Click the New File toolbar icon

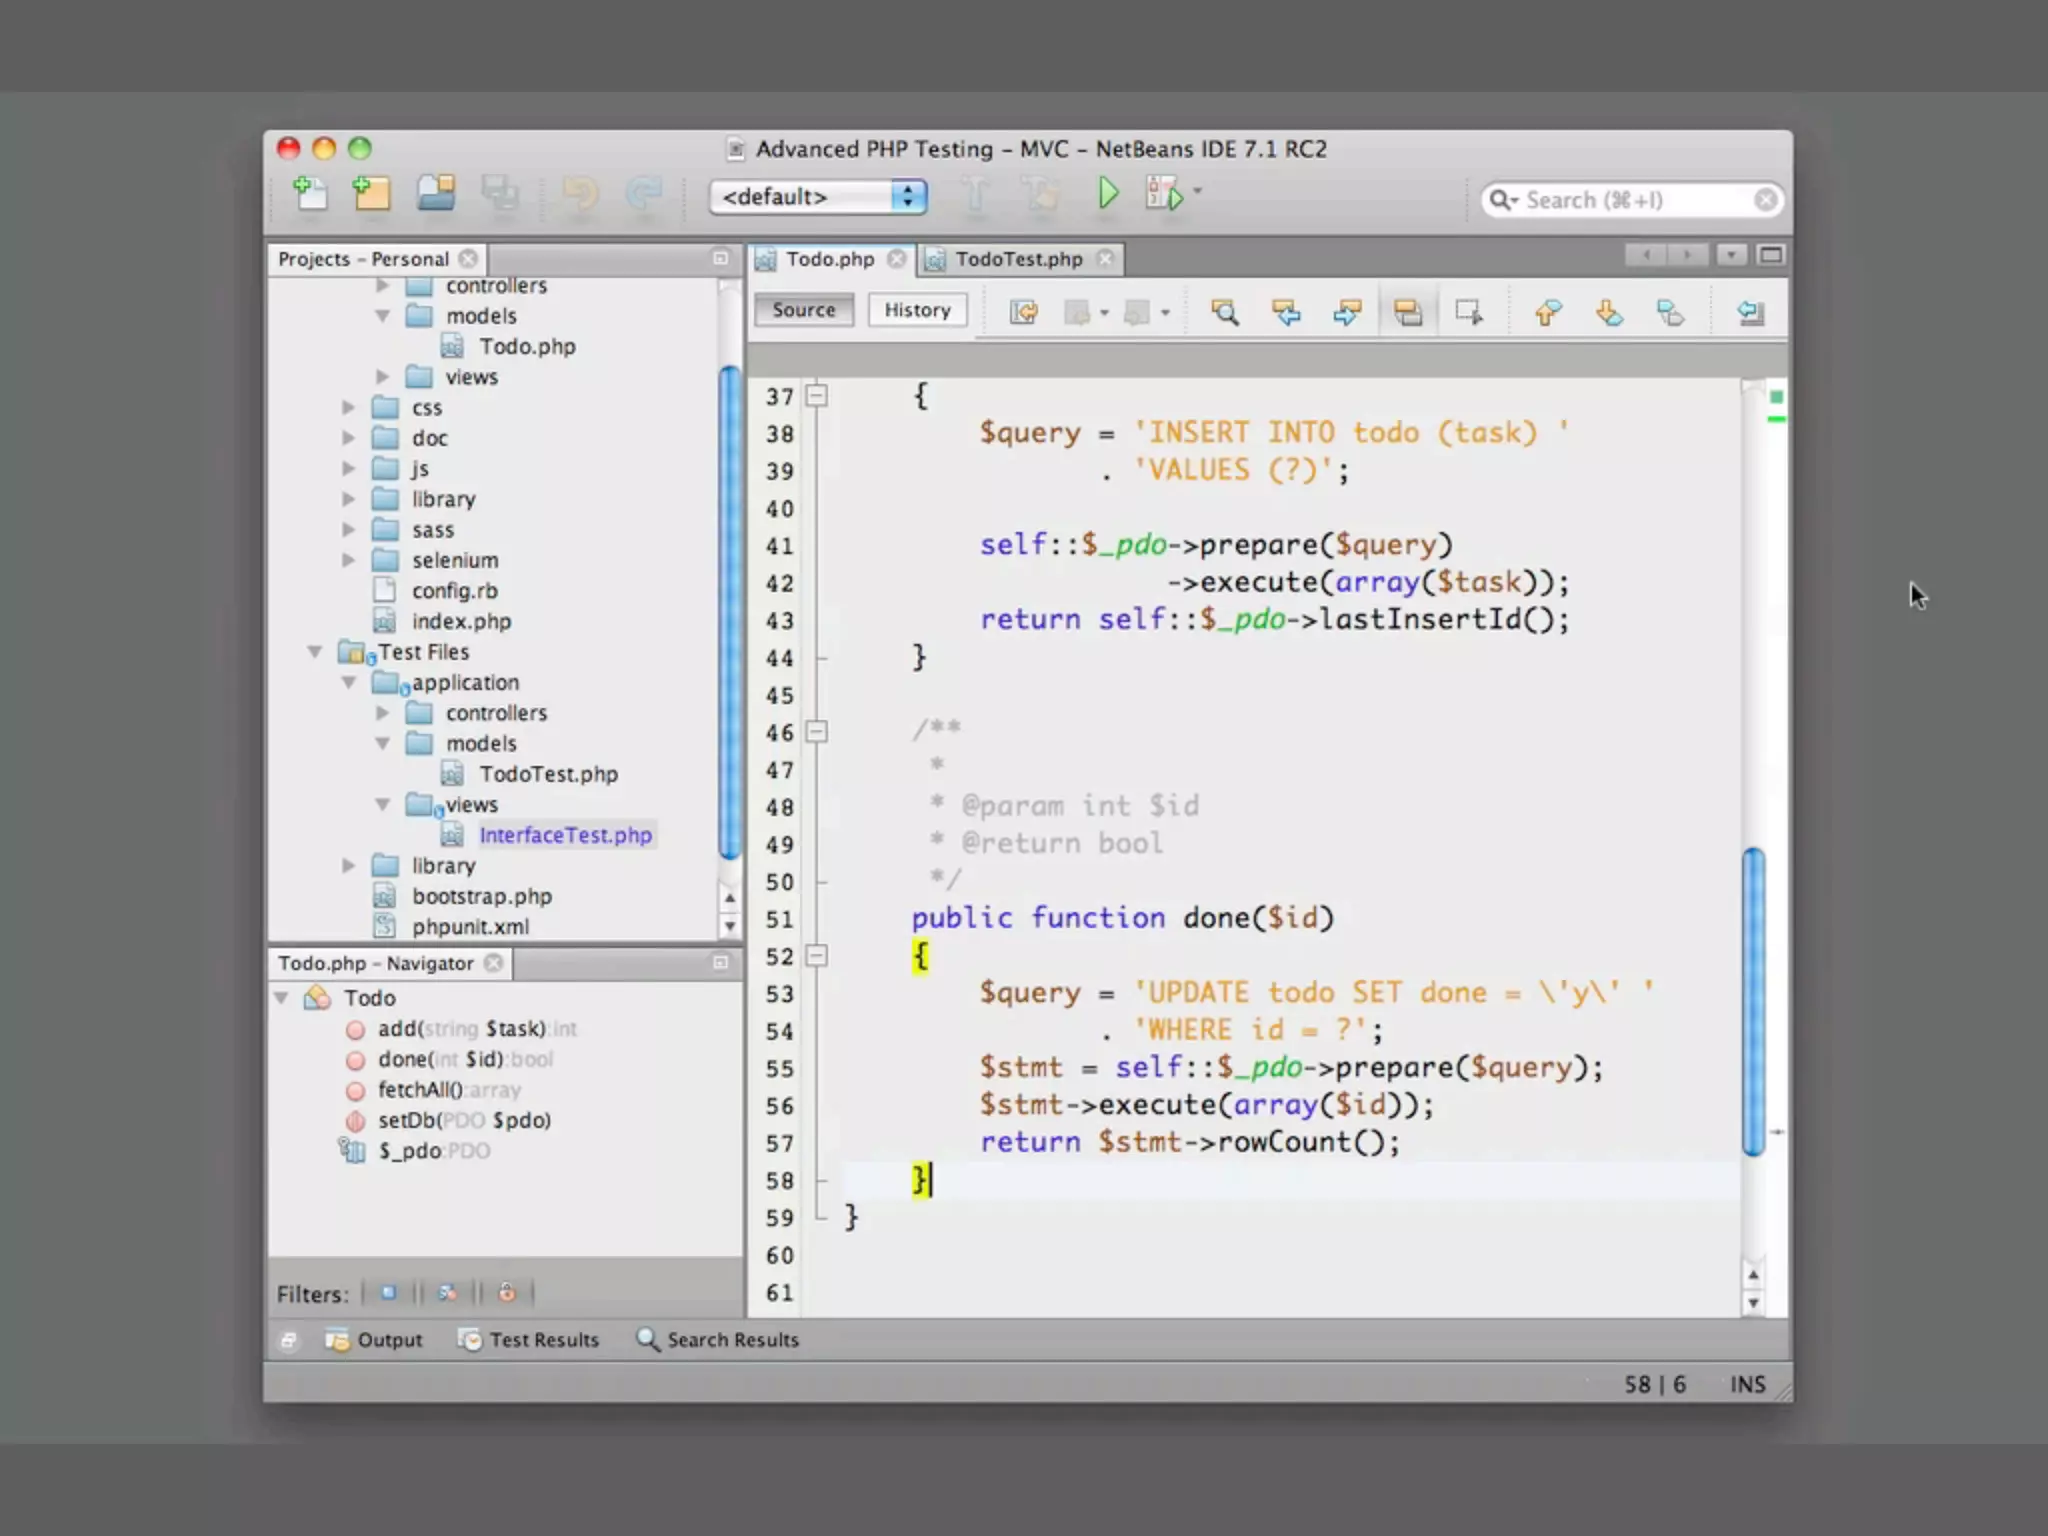coord(309,193)
